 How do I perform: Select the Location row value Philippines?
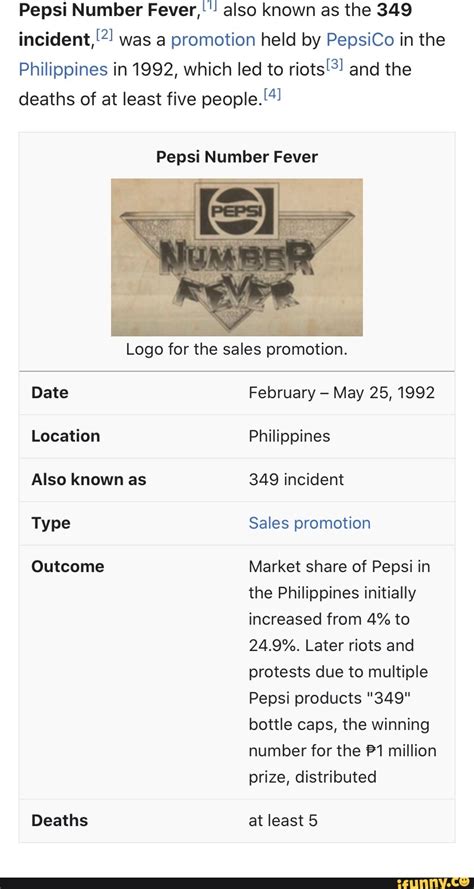point(289,436)
